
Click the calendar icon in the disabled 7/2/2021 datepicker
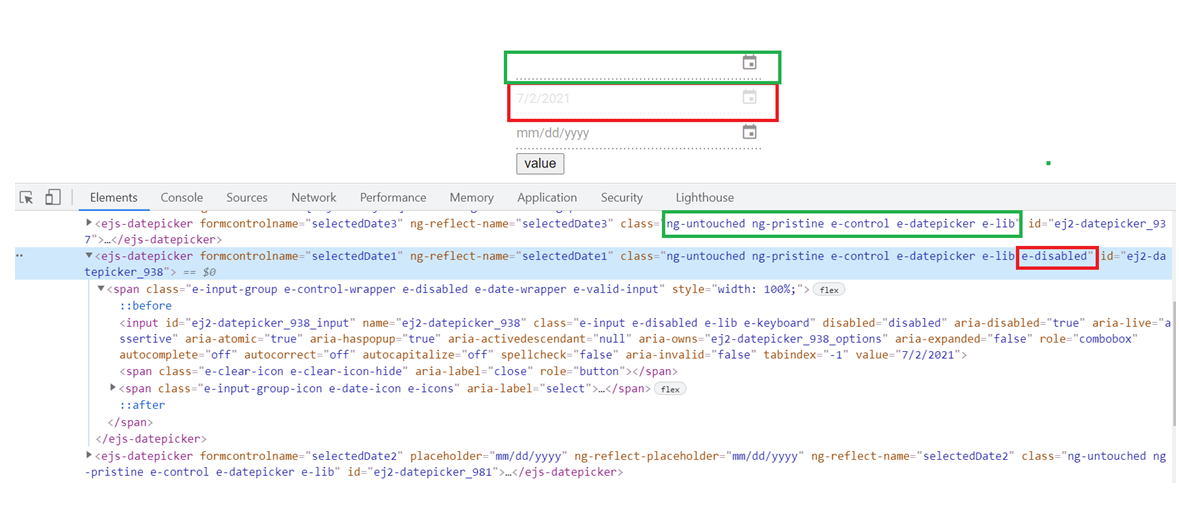coord(749,98)
